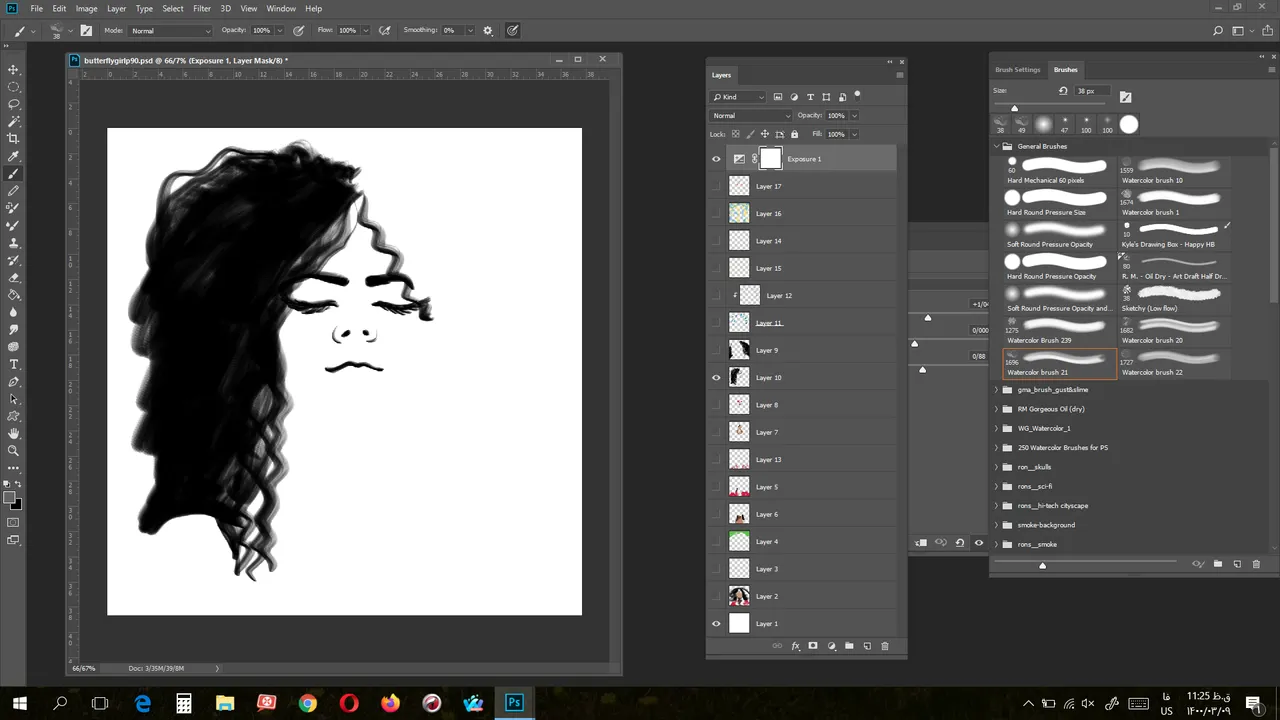This screenshot has width=1280, height=720.
Task: Open Google Chrome from taskbar
Action: (307, 703)
